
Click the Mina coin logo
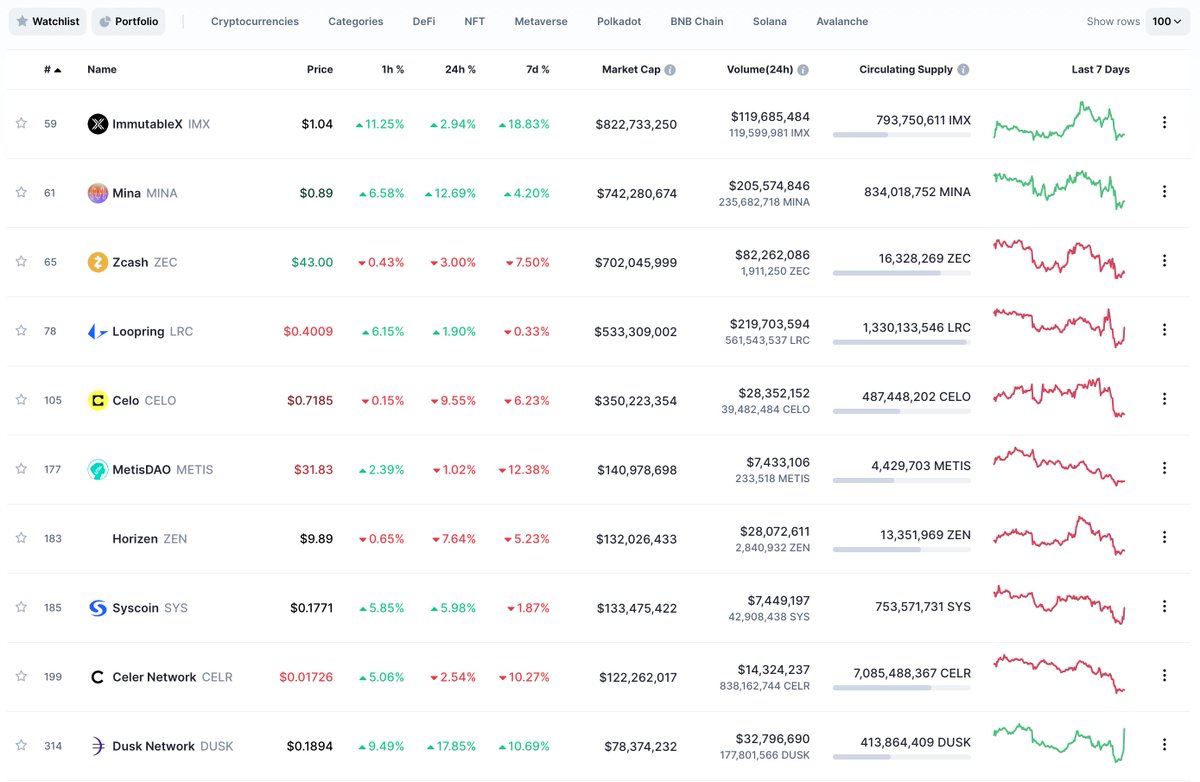(98, 193)
